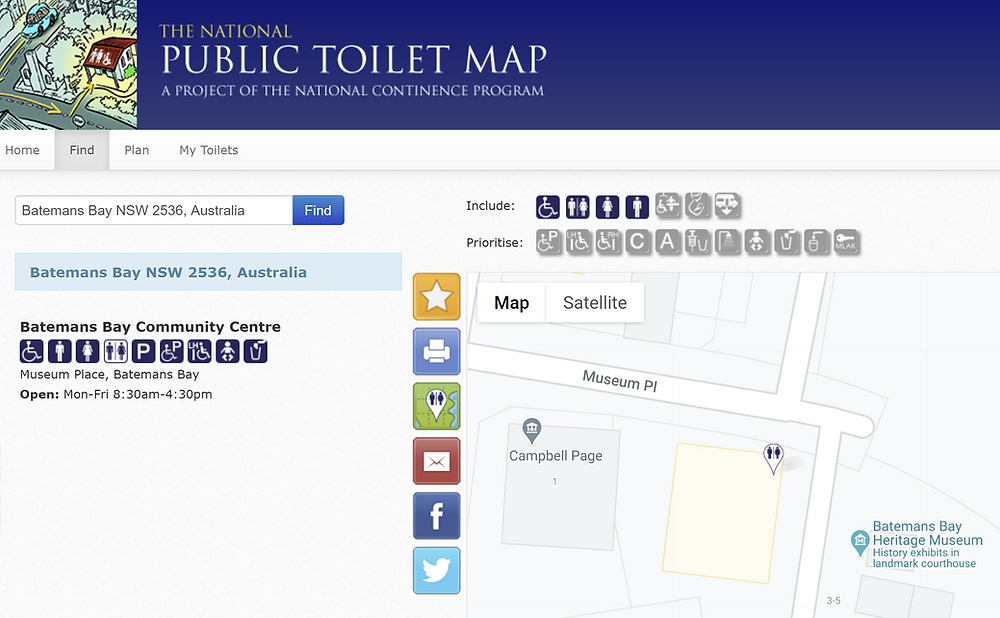Enable the caravan dump point include filter
The height and width of the screenshot is (618, 1000).
(x=727, y=205)
